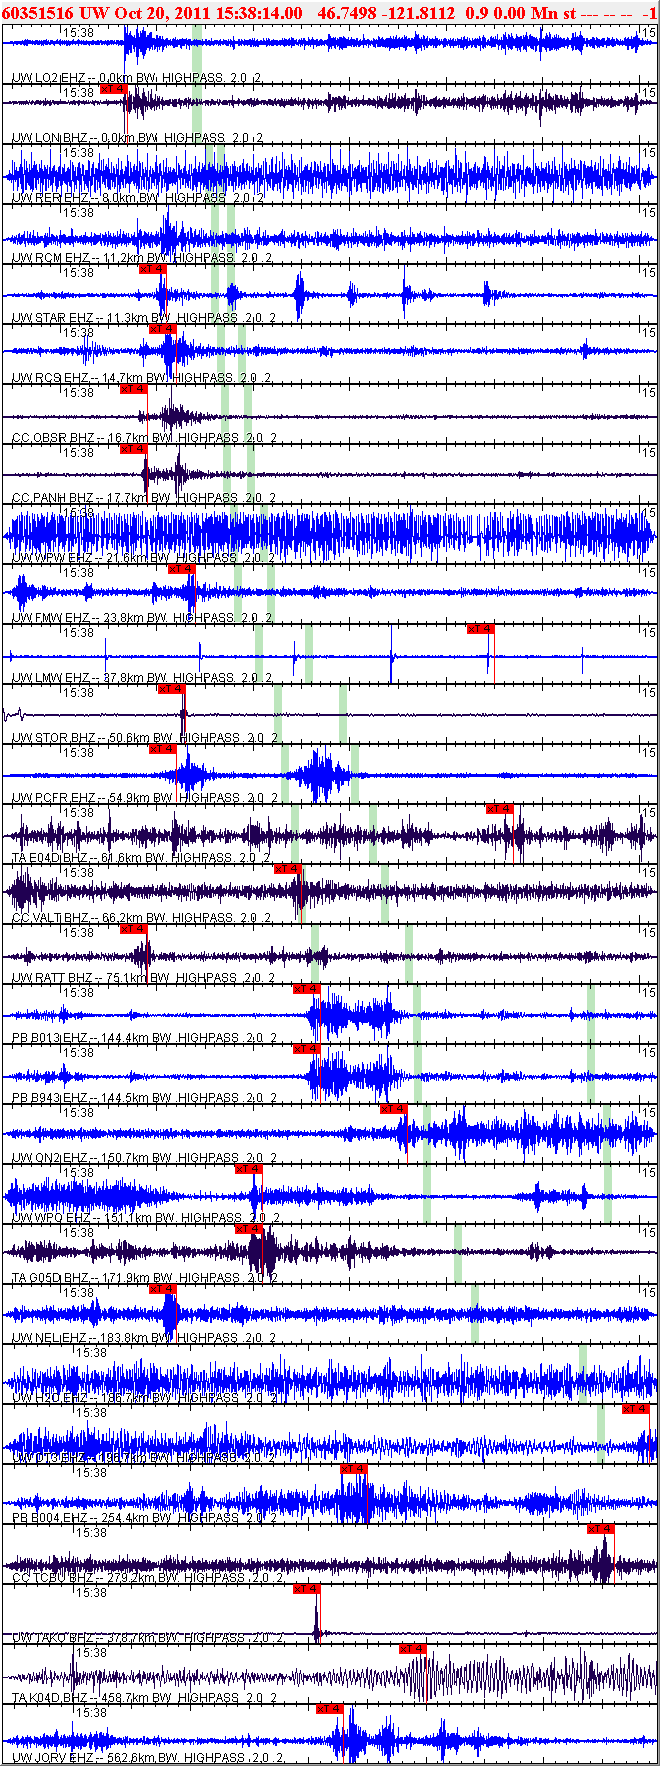Image resolution: width=660 pixels, height=1766 pixels.
Task: Select the red pick flag on TAKO trace
Action: click(x=307, y=1589)
